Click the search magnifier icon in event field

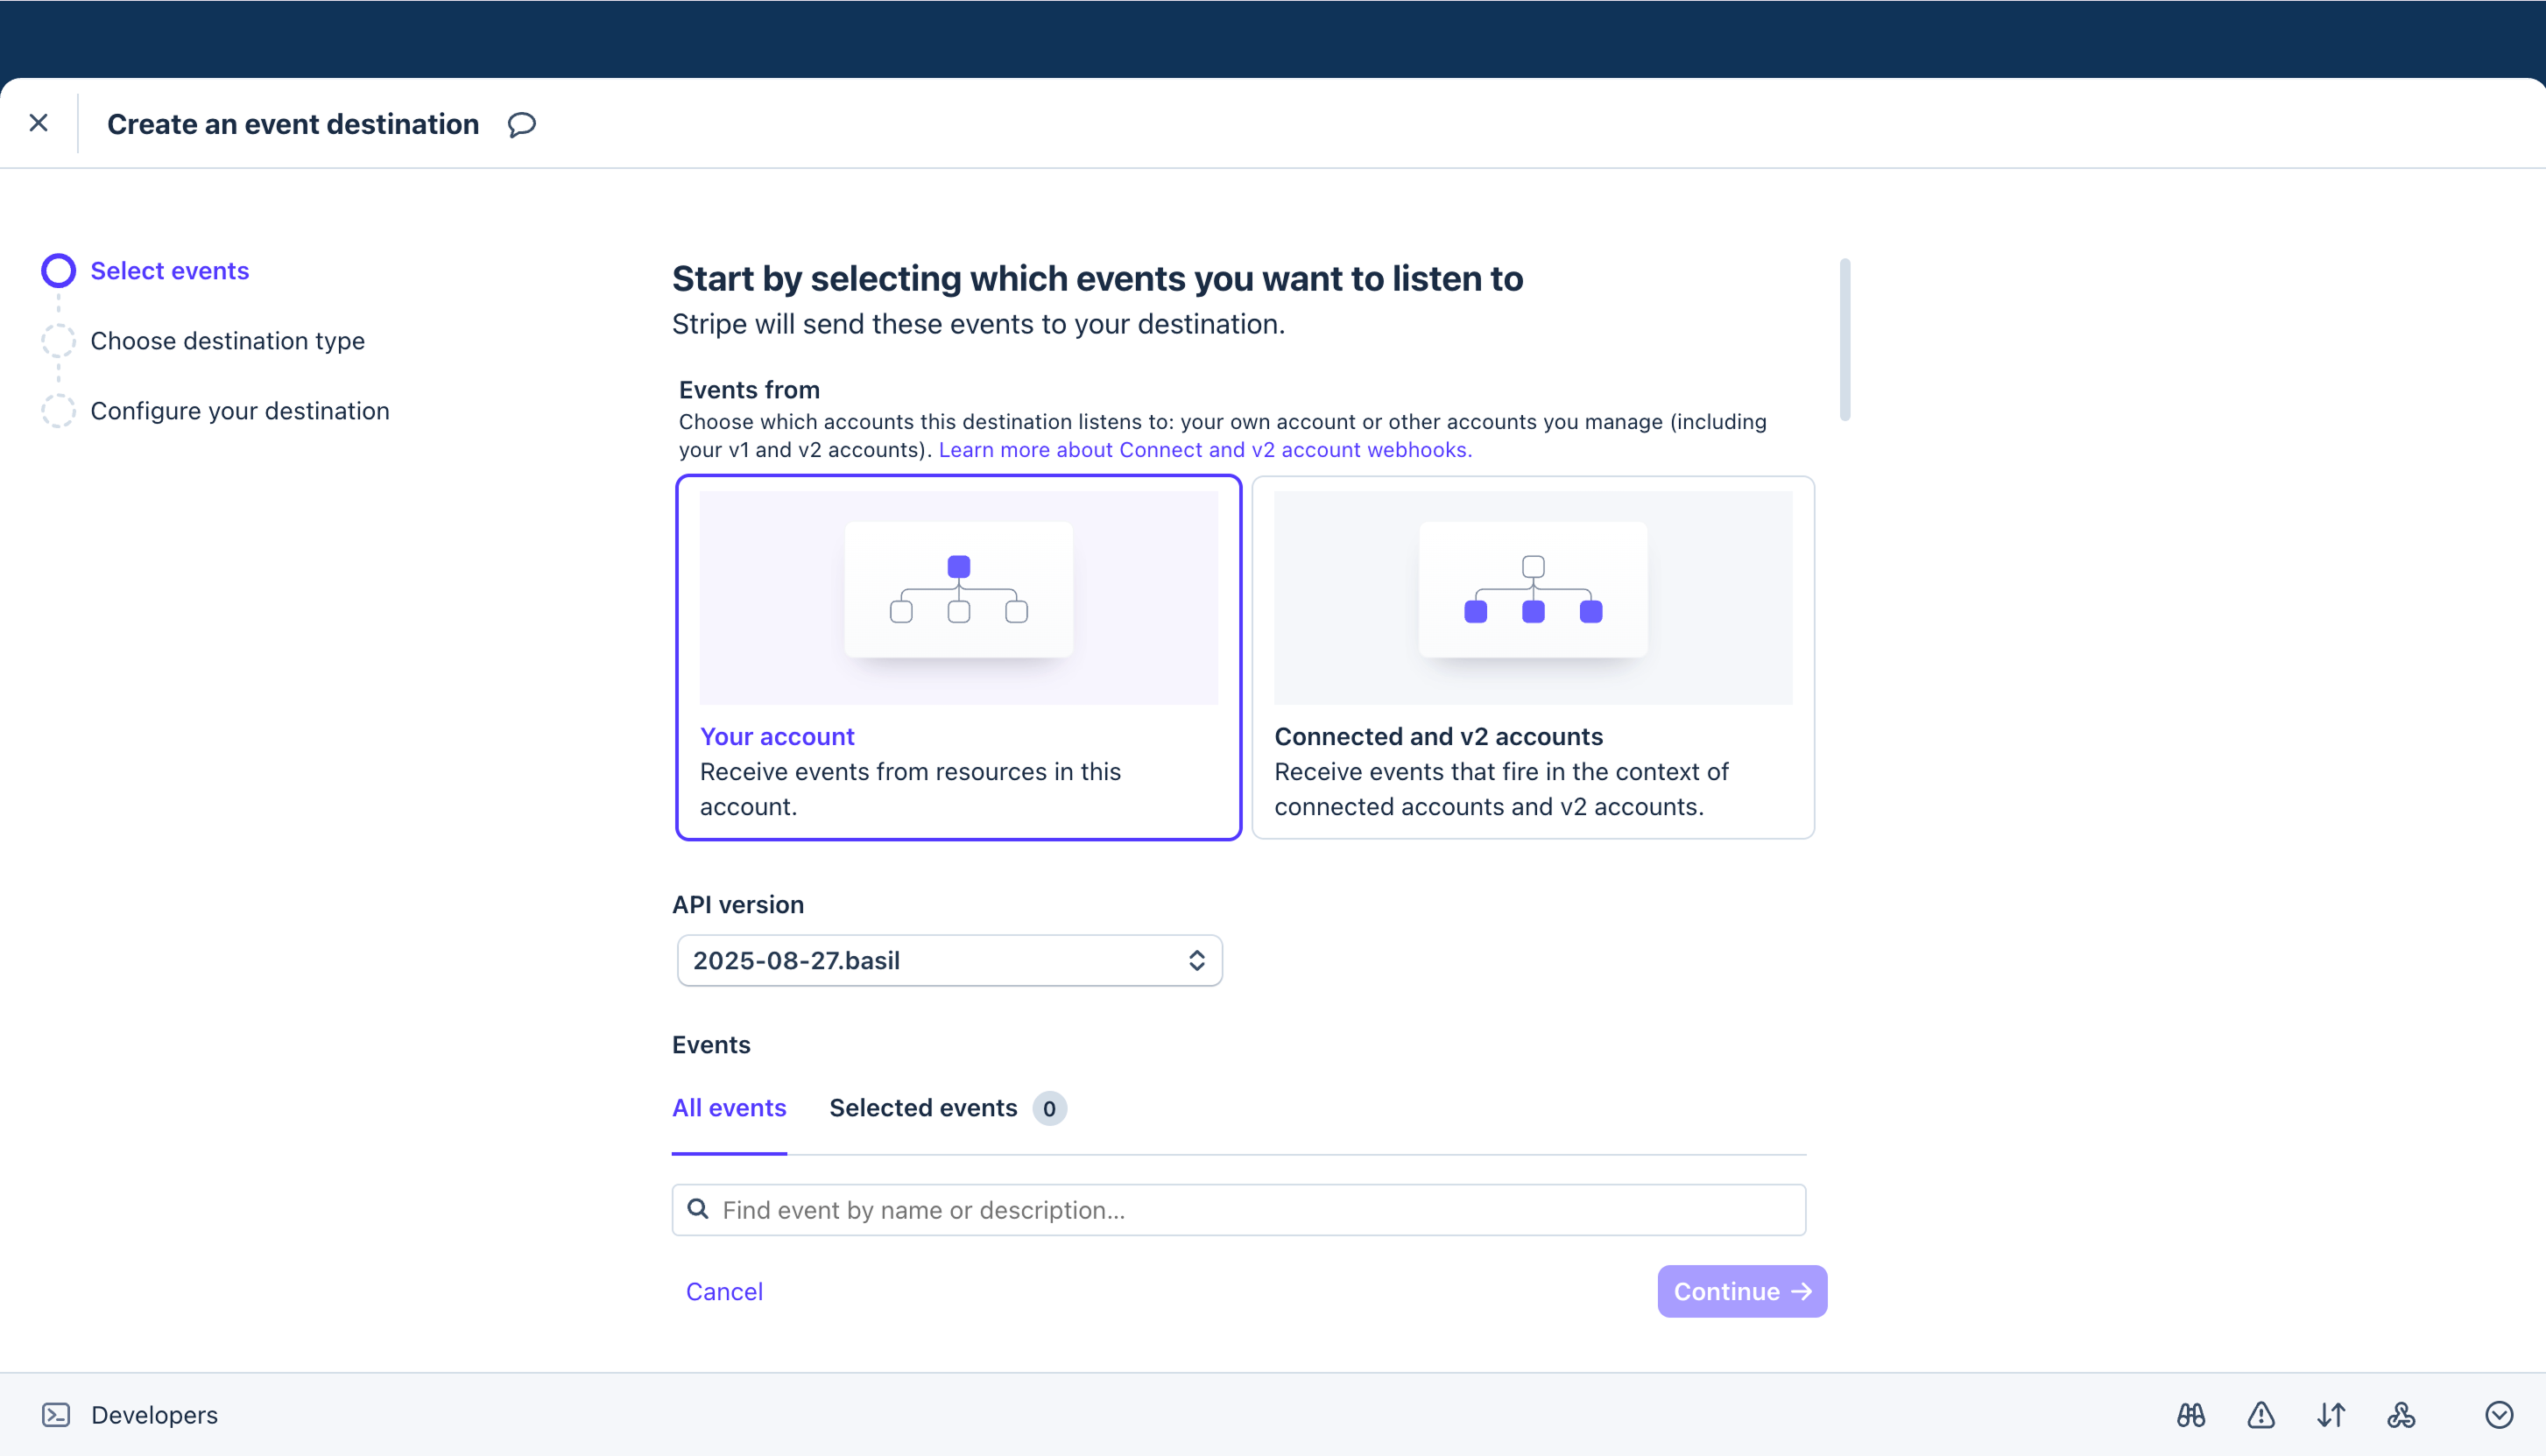coord(698,1209)
